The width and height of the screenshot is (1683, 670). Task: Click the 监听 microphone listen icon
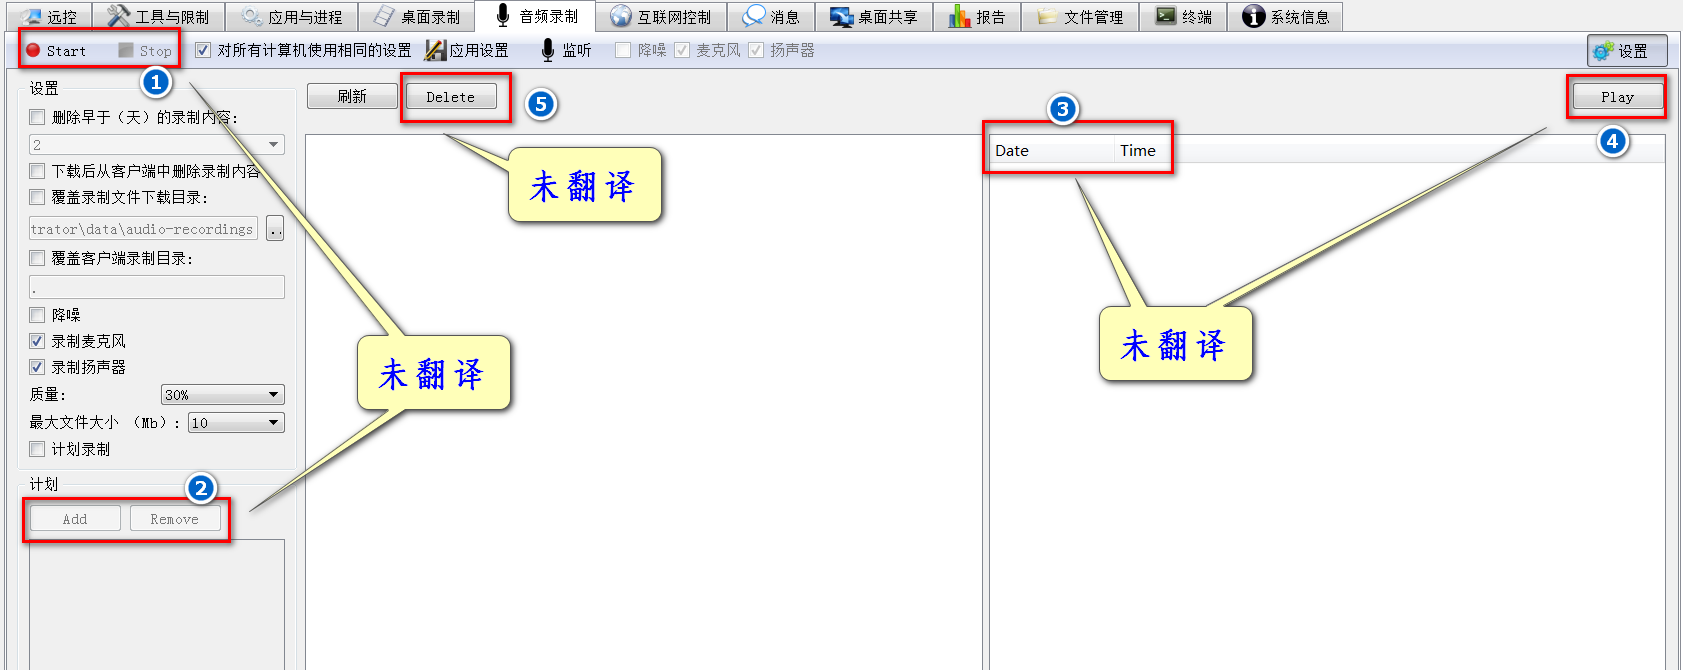548,50
